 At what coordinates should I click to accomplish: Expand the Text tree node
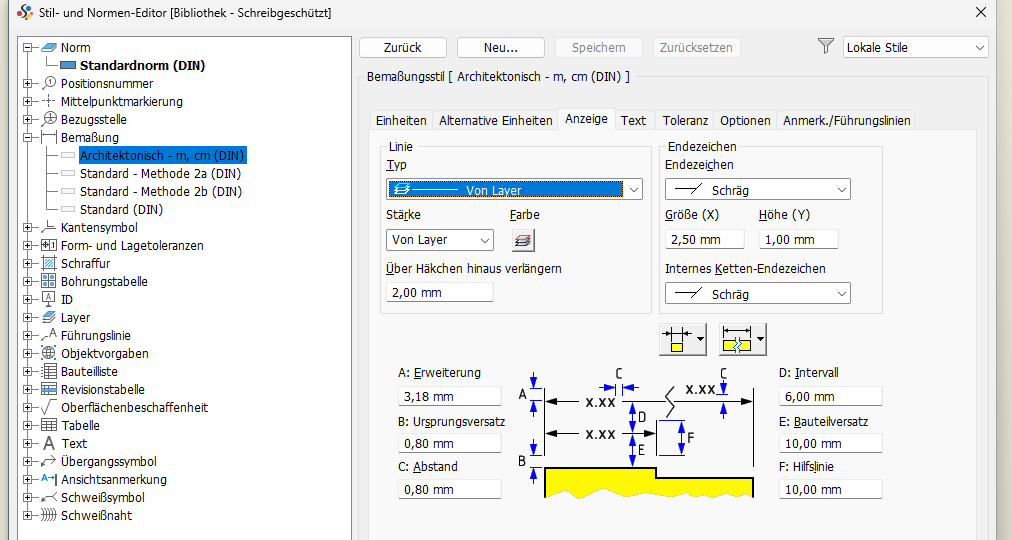point(27,443)
